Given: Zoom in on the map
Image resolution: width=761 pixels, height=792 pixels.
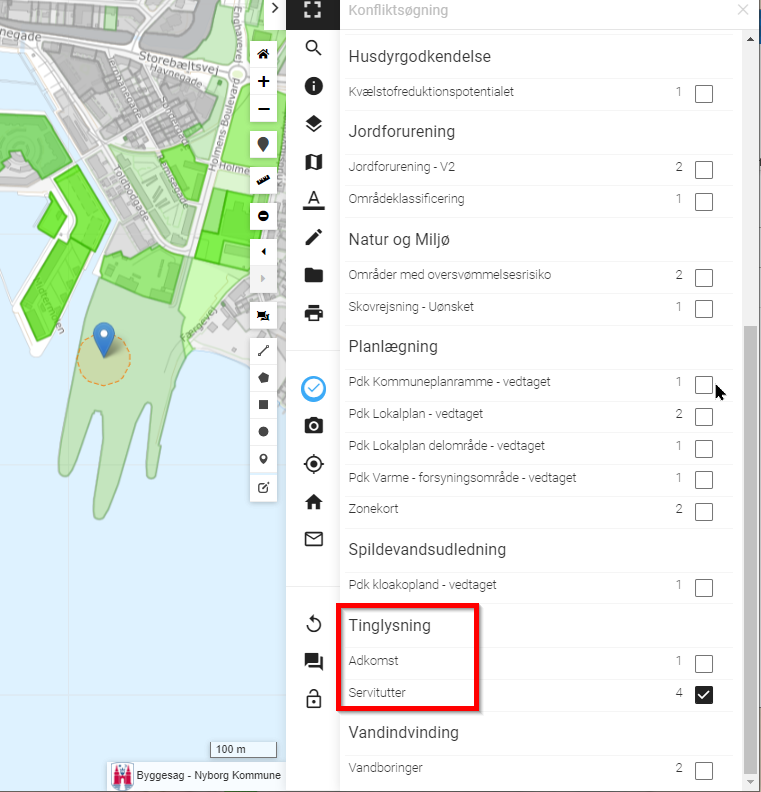Looking at the screenshot, I should tap(263, 82).
